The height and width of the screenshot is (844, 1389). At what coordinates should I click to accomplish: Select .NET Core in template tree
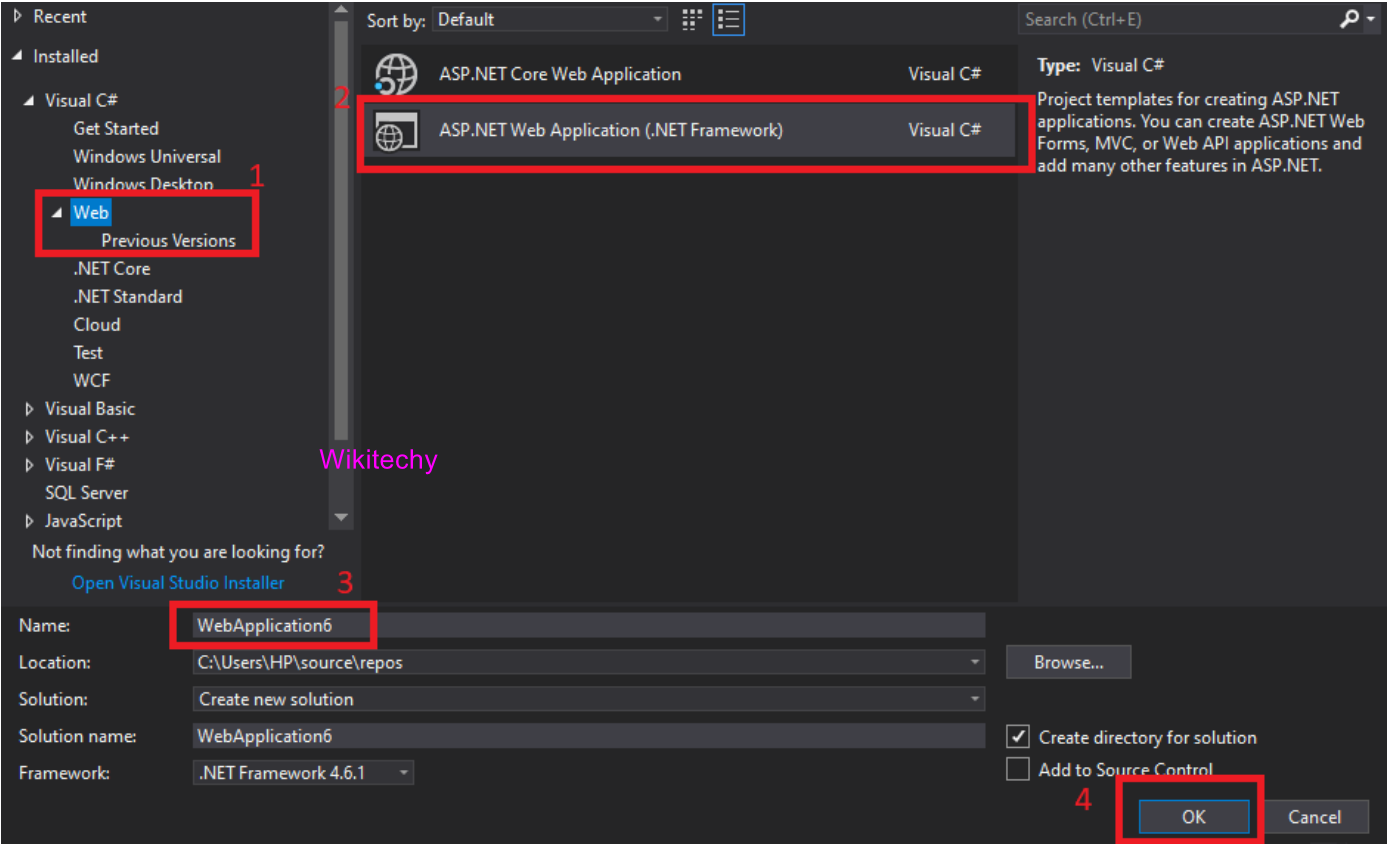tap(111, 269)
